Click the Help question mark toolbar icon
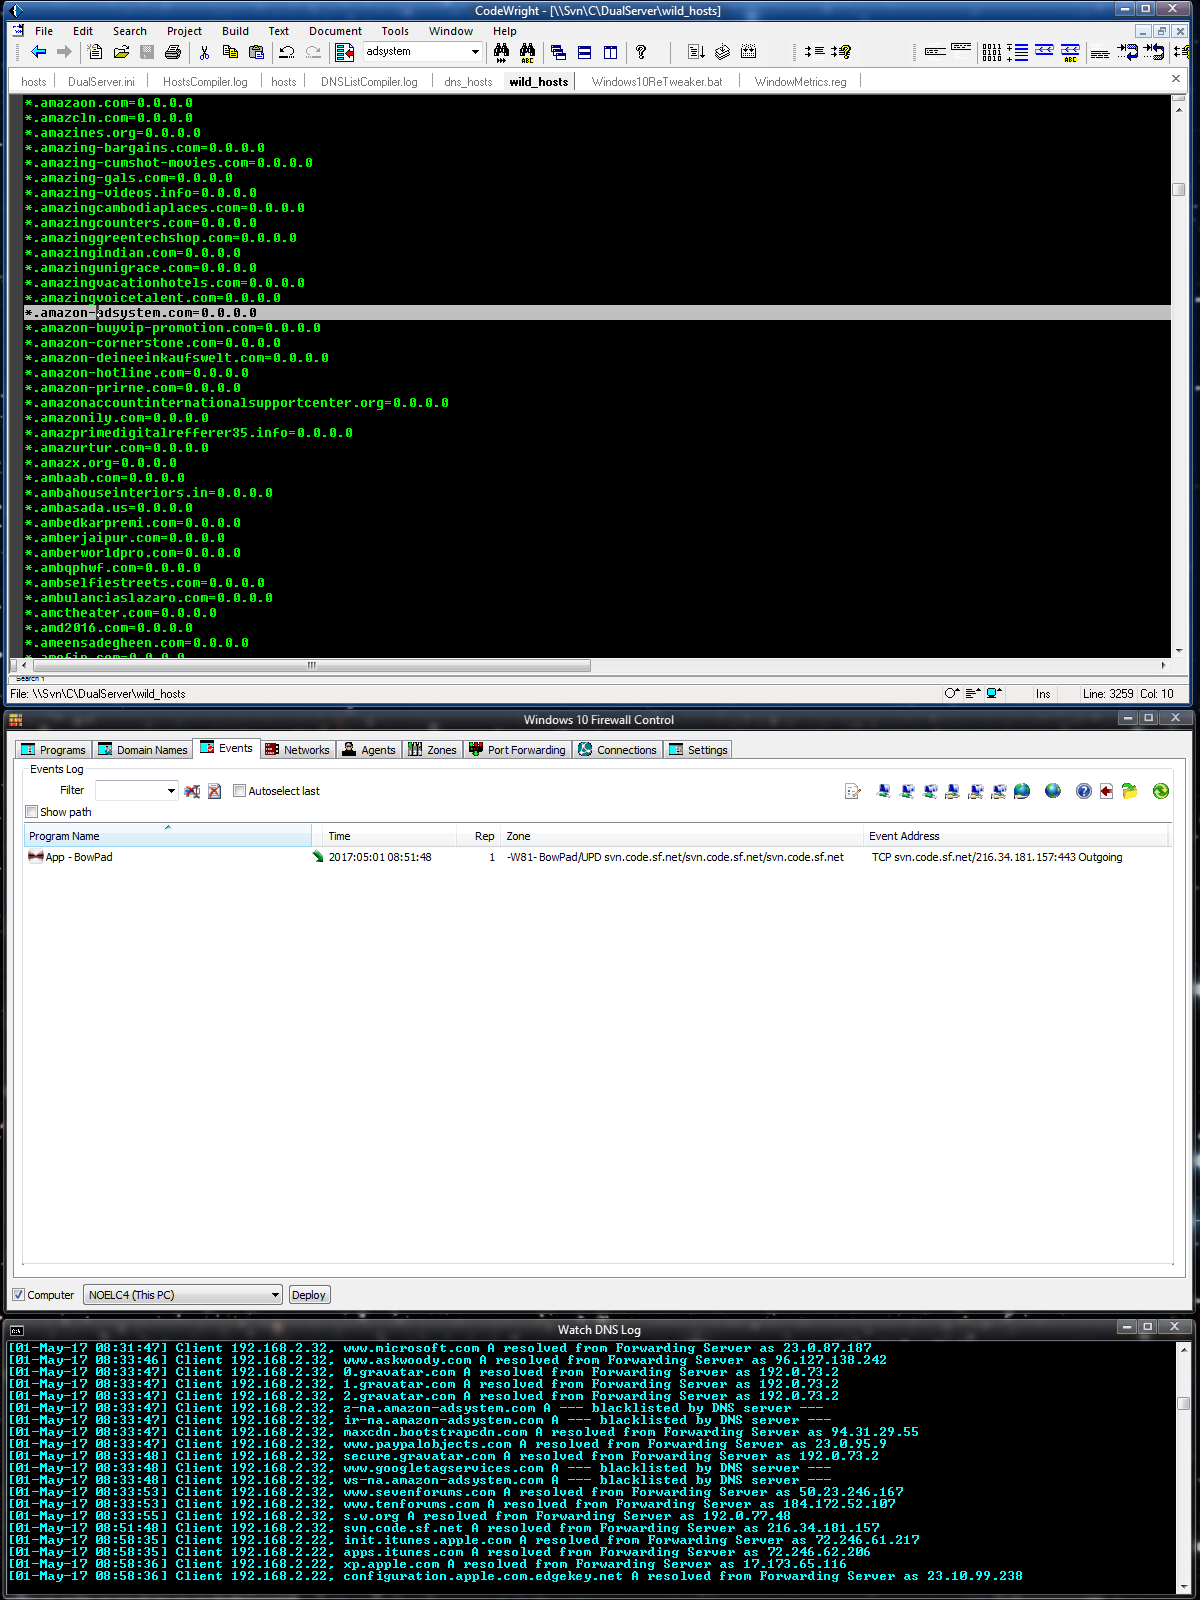Screen dimensions: 1200x1600 (641, 52)
